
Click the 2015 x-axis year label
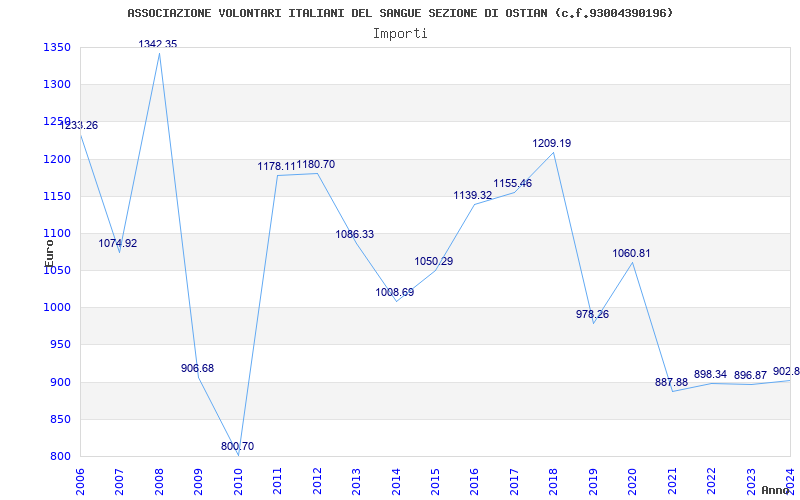[x=435, y=481]
